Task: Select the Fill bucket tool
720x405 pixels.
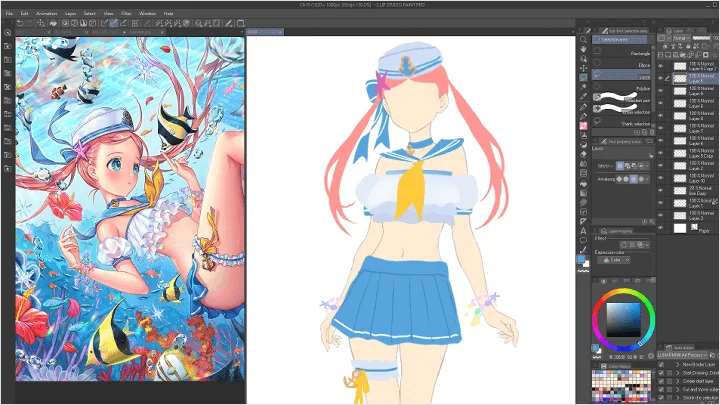Action: [583, 183]
